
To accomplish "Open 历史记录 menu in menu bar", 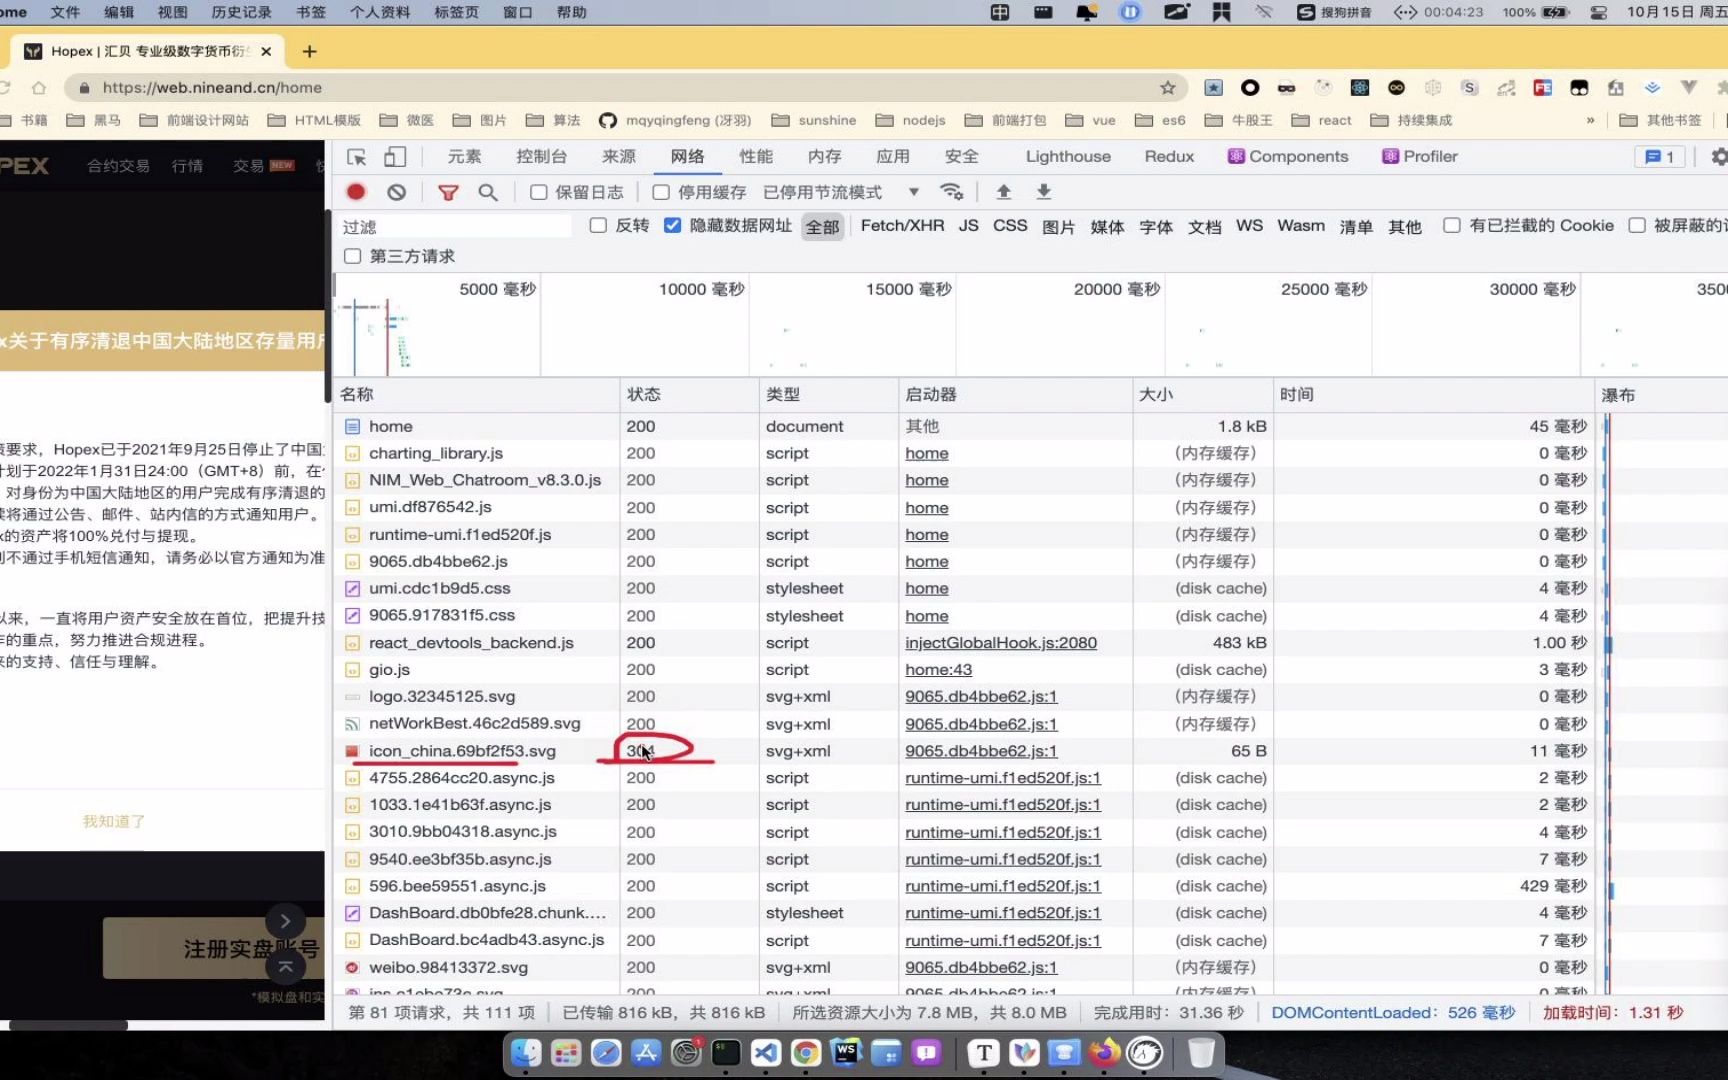I will pyautogui.click(x=241, y=12).
